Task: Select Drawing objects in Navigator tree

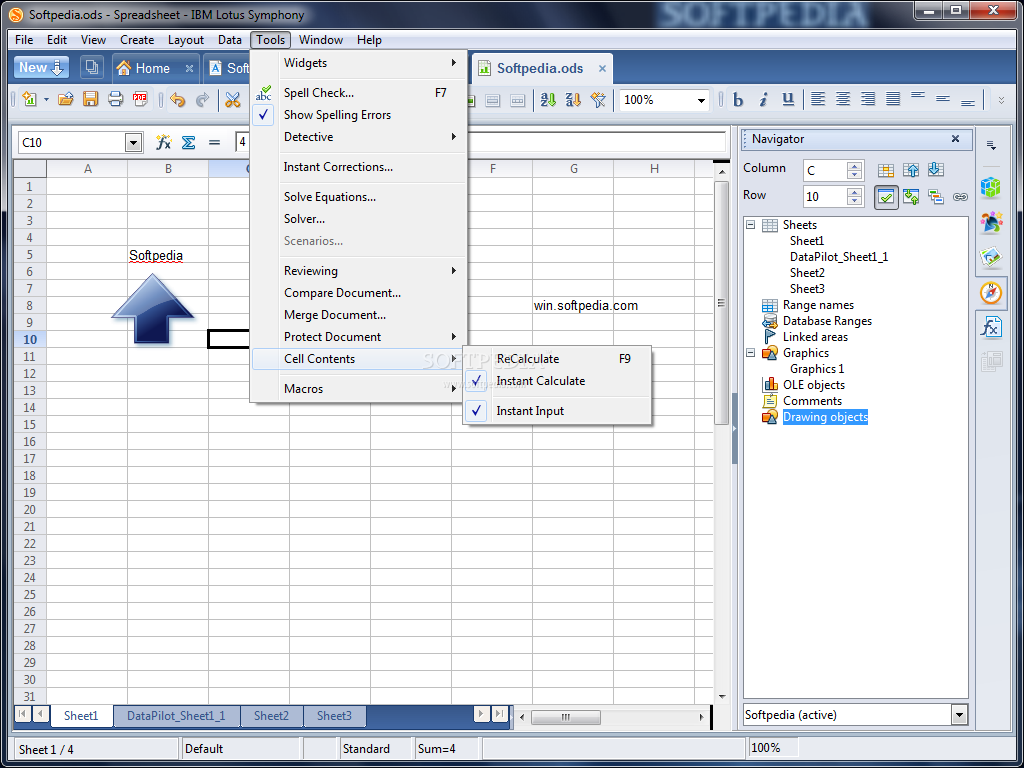Action: click(825, 417)
